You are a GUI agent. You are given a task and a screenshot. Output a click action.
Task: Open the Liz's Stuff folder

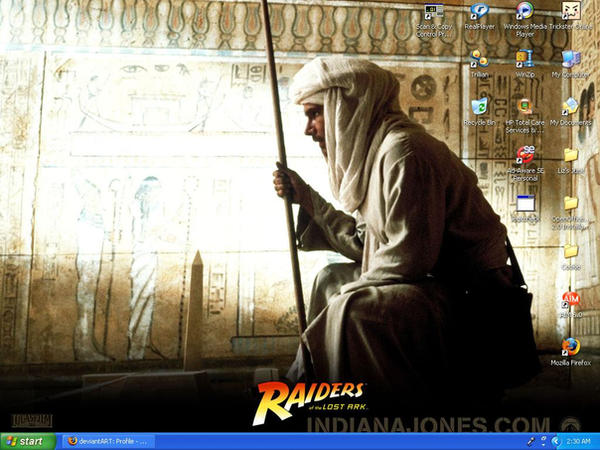571,160
